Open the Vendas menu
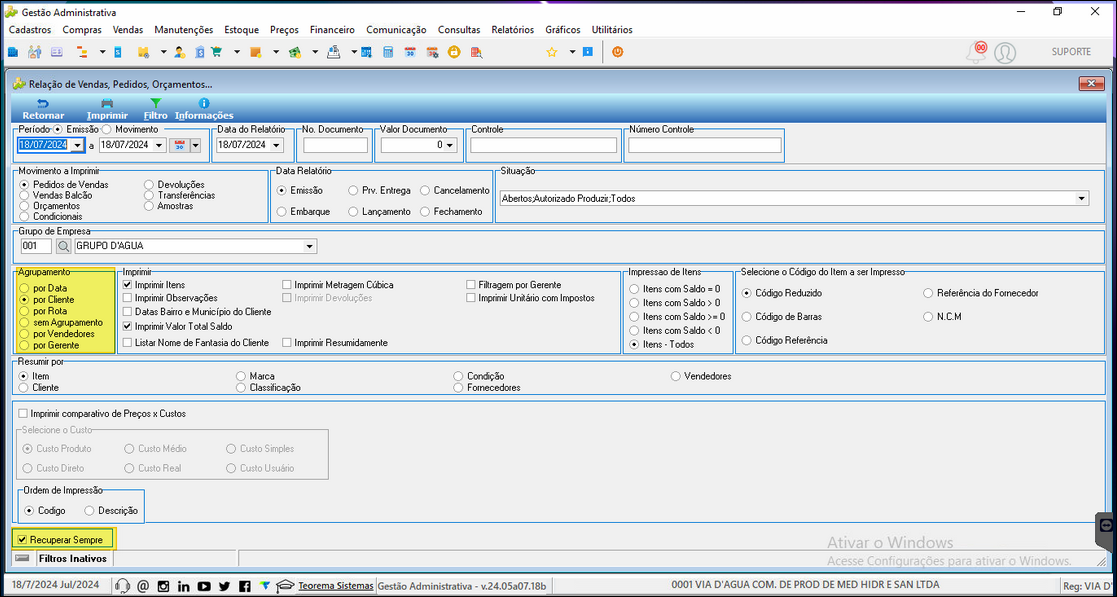The image size is (1117, 597). (x=128, y=30)
